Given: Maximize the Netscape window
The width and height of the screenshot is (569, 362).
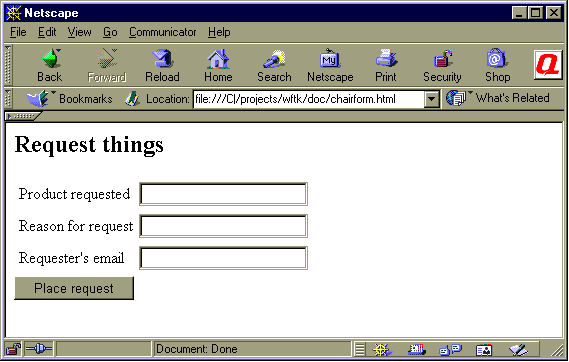Looking at the screenshot, I should pyautogui.click(x=535, y=13).
